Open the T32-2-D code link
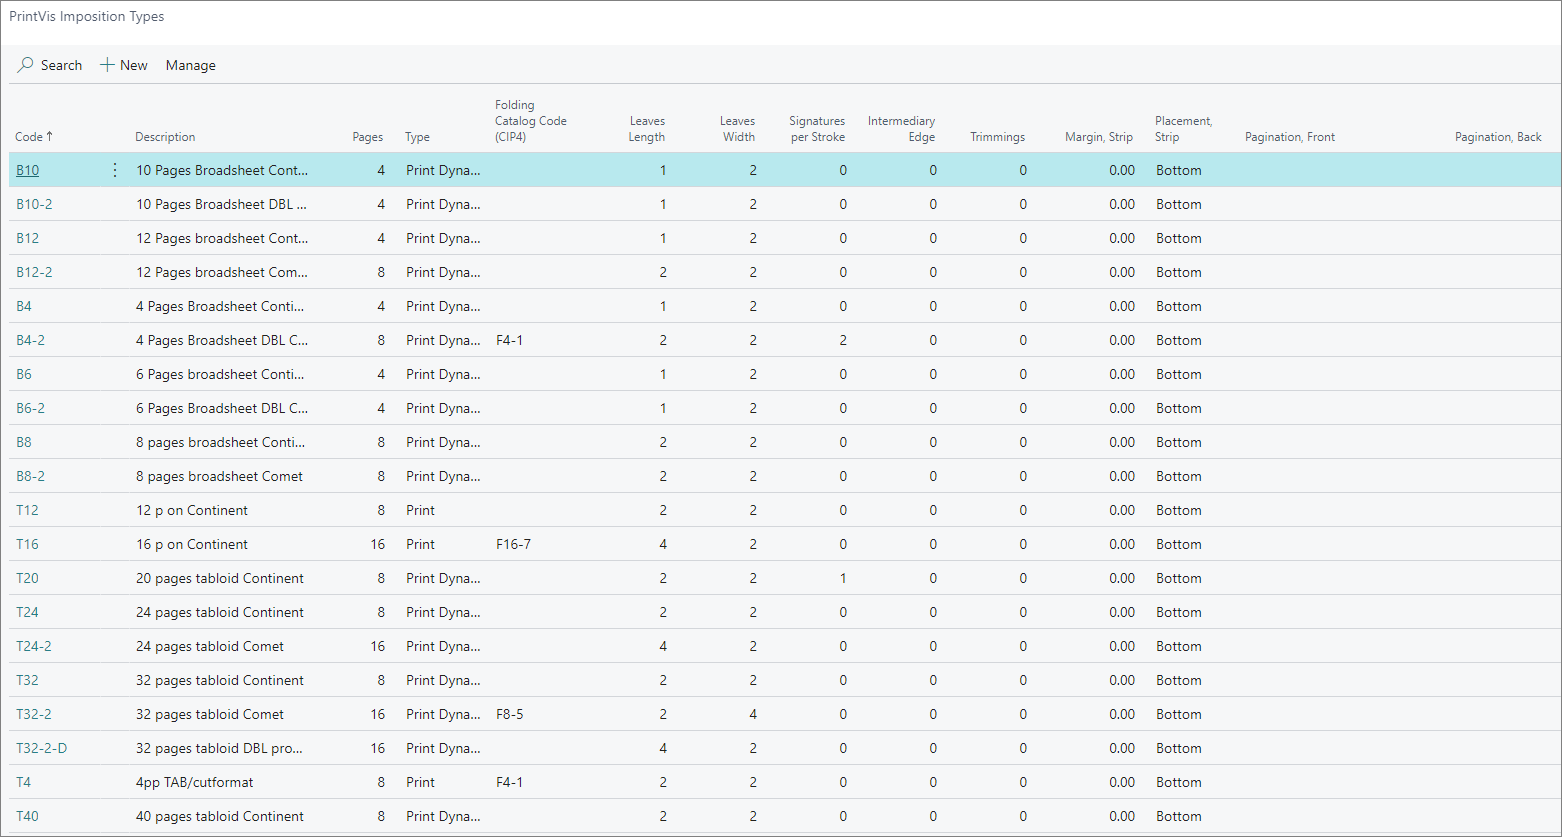 coord(42,748)
